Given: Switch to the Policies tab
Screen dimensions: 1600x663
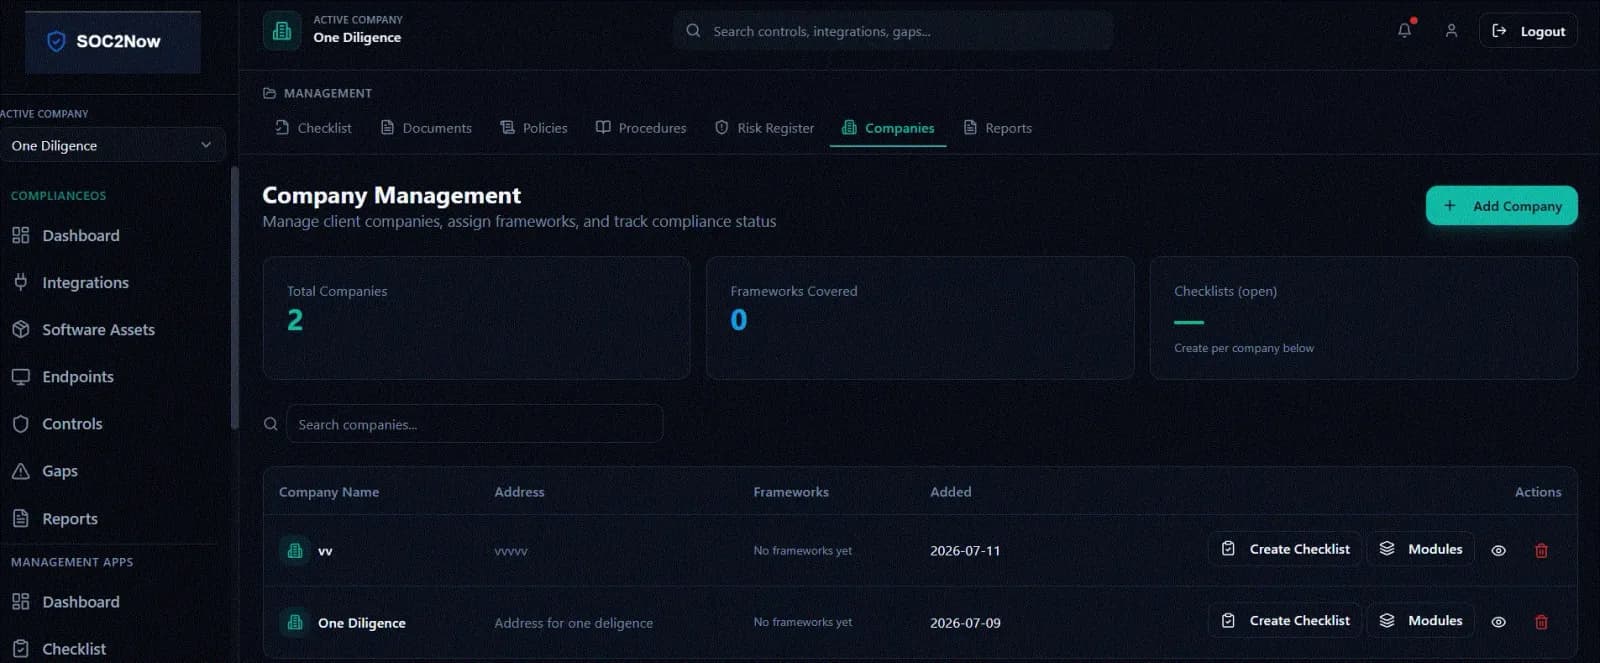Looking at the screenshot, I should (534, 128).
